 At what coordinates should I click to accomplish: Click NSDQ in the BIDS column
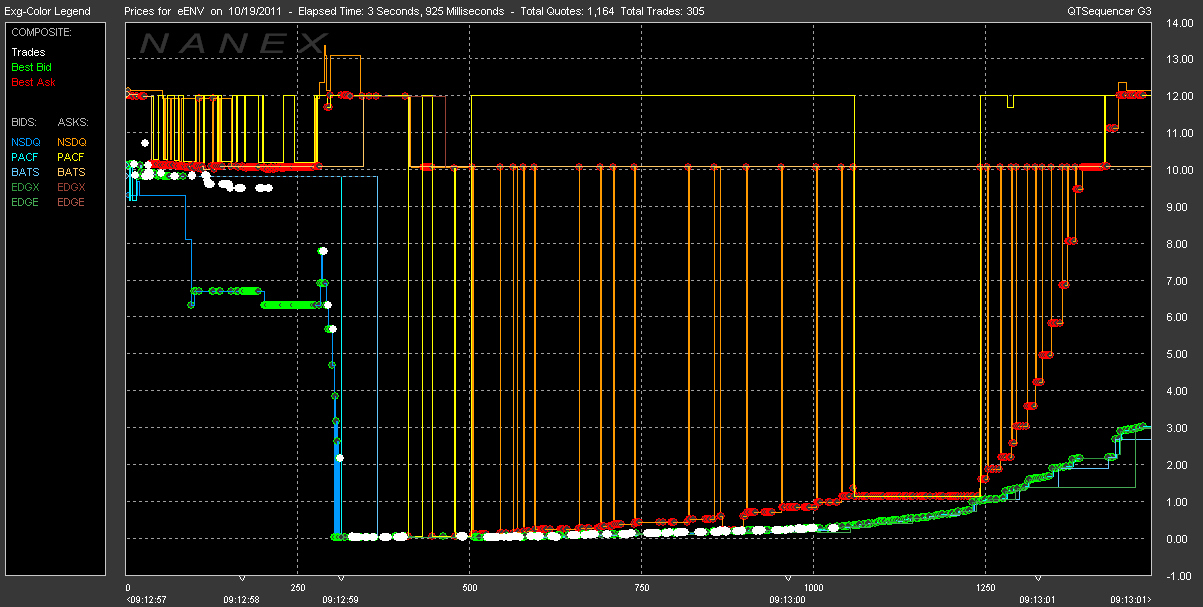click(26, 142)
